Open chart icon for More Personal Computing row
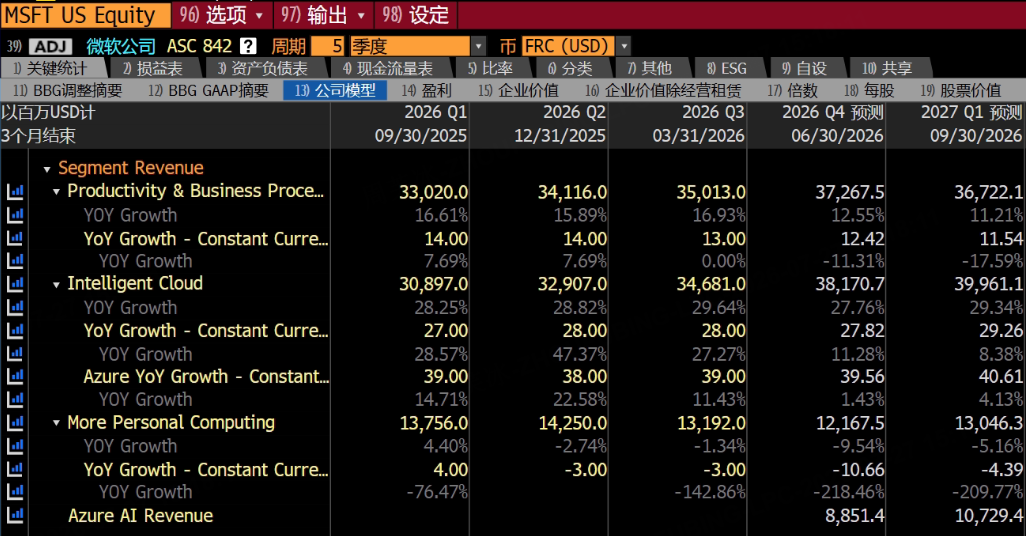Screen dimensions: 1026x536 [14, 422]
